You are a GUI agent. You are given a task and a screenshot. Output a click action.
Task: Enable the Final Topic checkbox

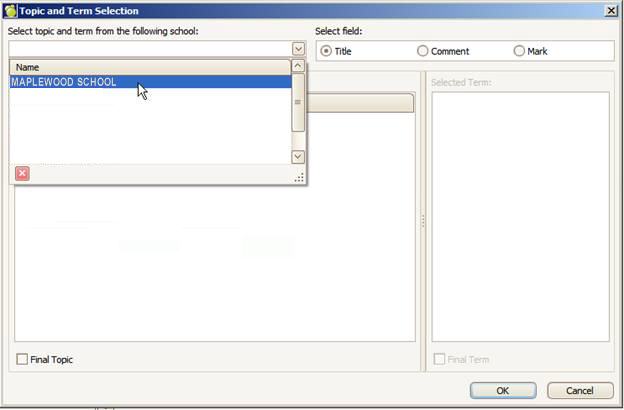22,360
